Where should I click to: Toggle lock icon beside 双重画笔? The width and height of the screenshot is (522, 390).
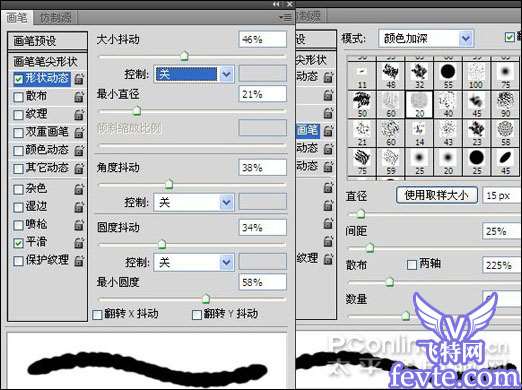pos(79,132)
